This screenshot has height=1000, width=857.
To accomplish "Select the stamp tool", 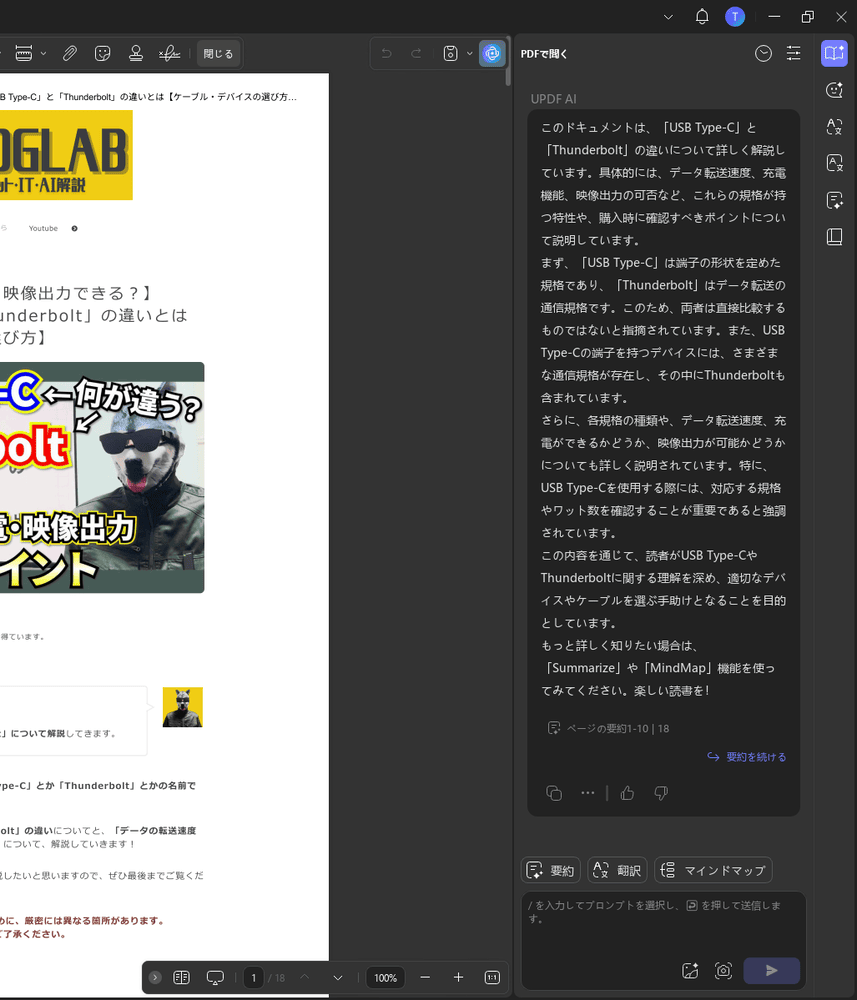I will (x=136, y=53).
